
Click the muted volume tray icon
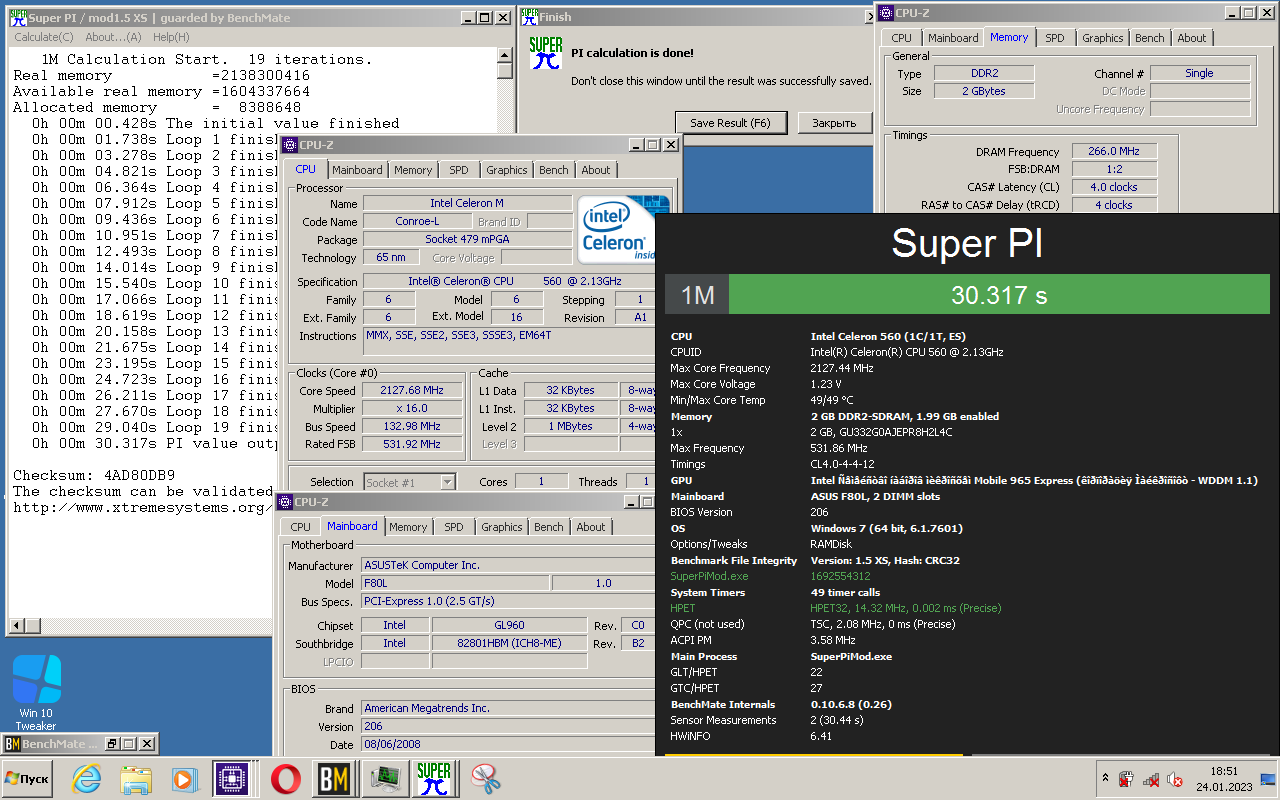(1175, 779)
